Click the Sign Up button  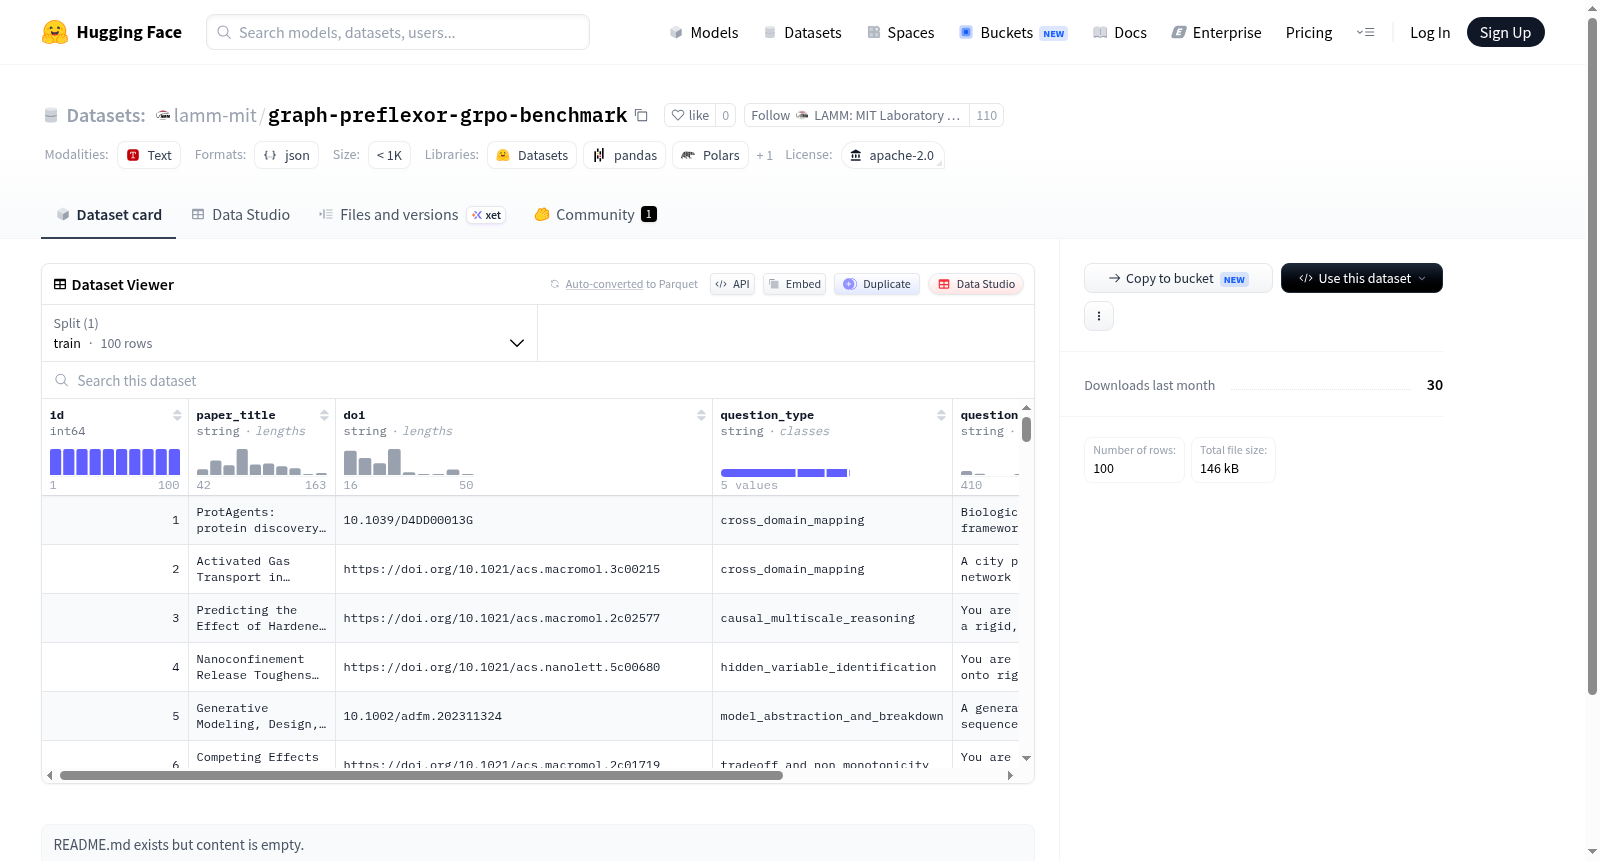pyautogui.click(x=1505, y=32)
